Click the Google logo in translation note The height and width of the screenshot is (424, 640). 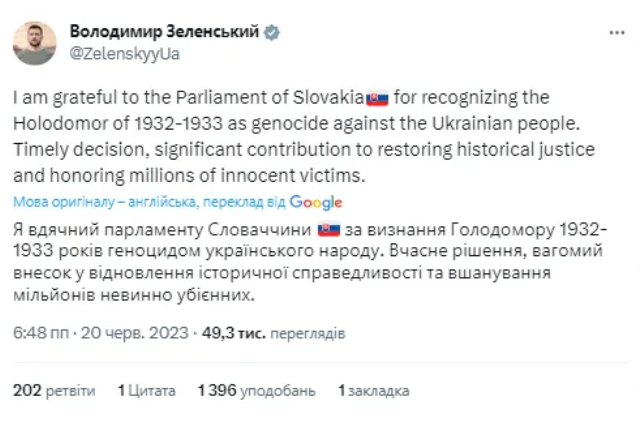[316, 202]
